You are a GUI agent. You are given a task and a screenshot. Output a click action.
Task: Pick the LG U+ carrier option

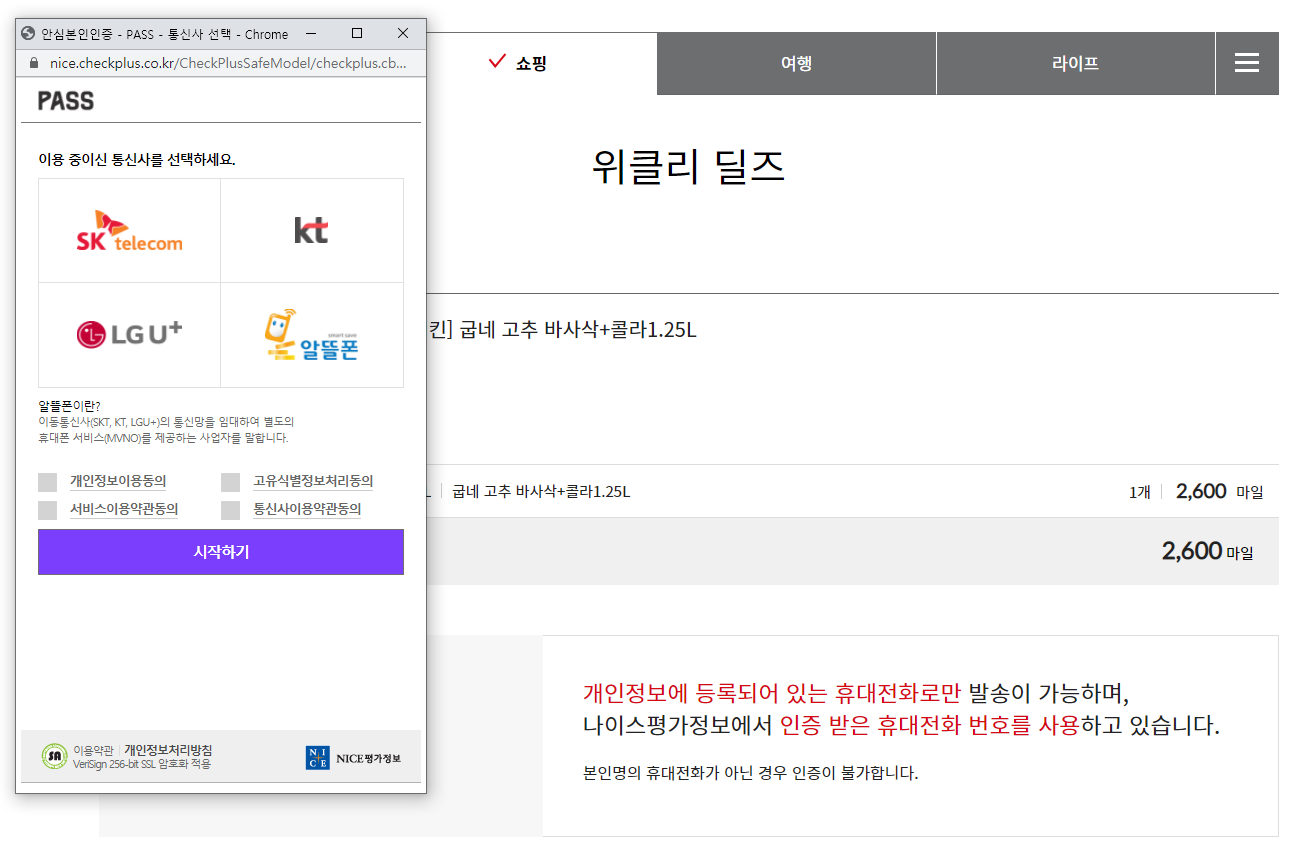pos(129,335)
